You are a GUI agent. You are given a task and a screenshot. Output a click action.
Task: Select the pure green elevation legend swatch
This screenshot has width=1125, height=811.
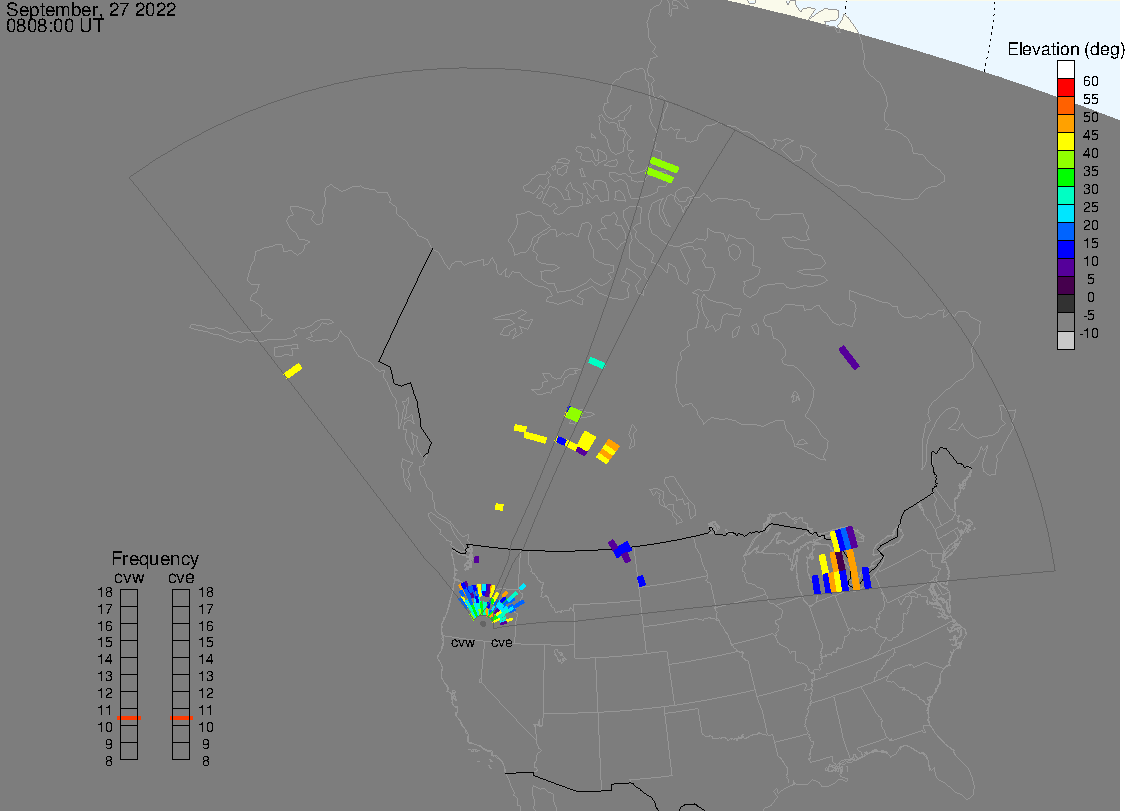(x=1065, y=177)
